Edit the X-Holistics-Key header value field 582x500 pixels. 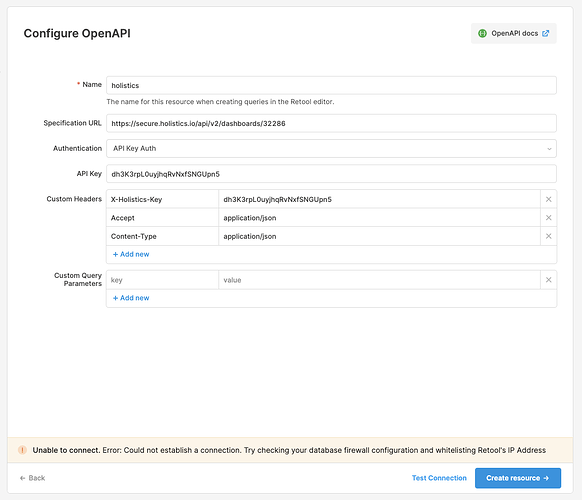pos(379,199)
